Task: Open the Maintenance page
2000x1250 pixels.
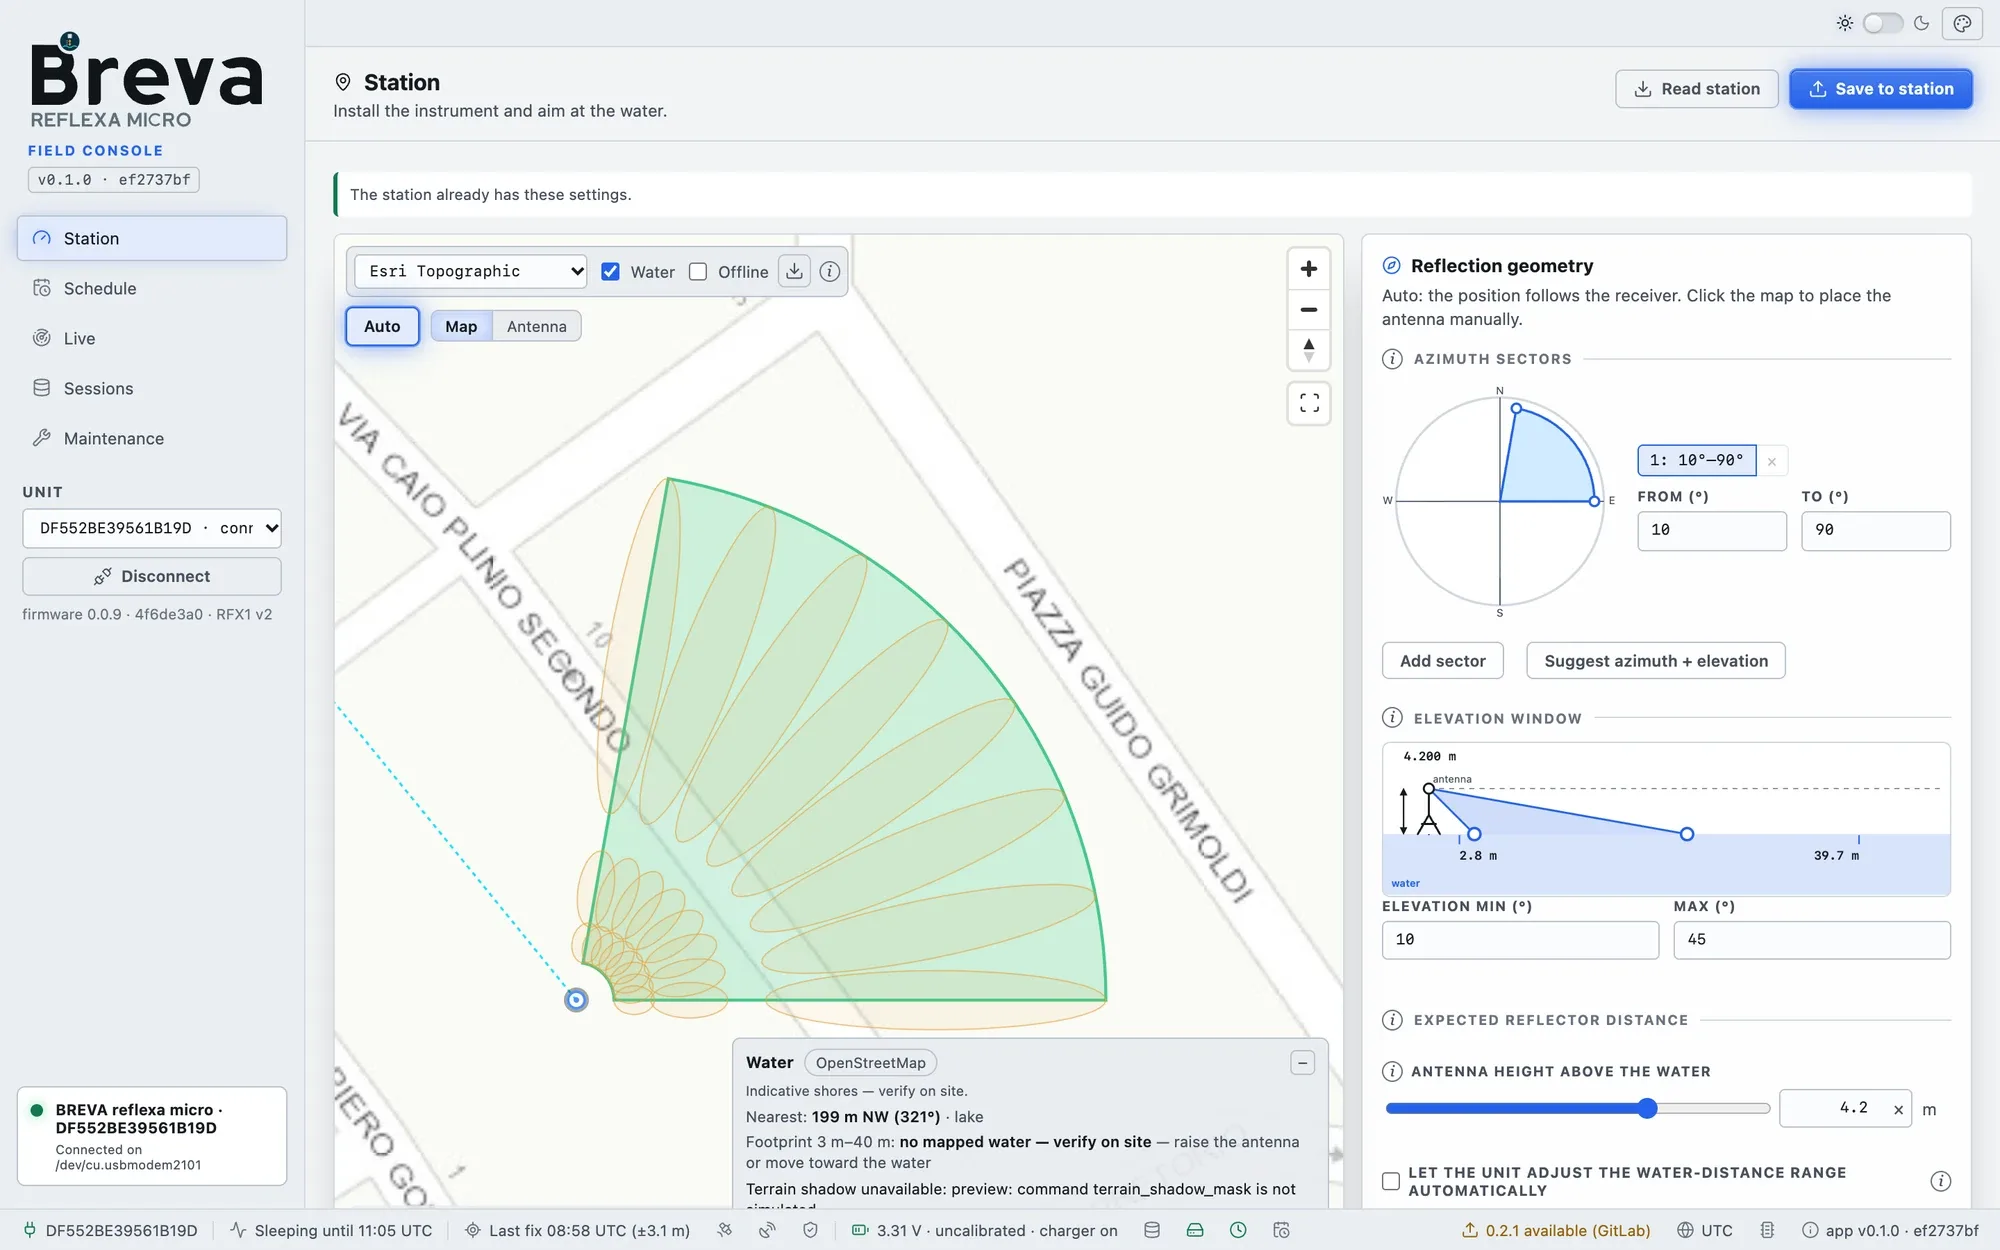Action: [152, 438]
